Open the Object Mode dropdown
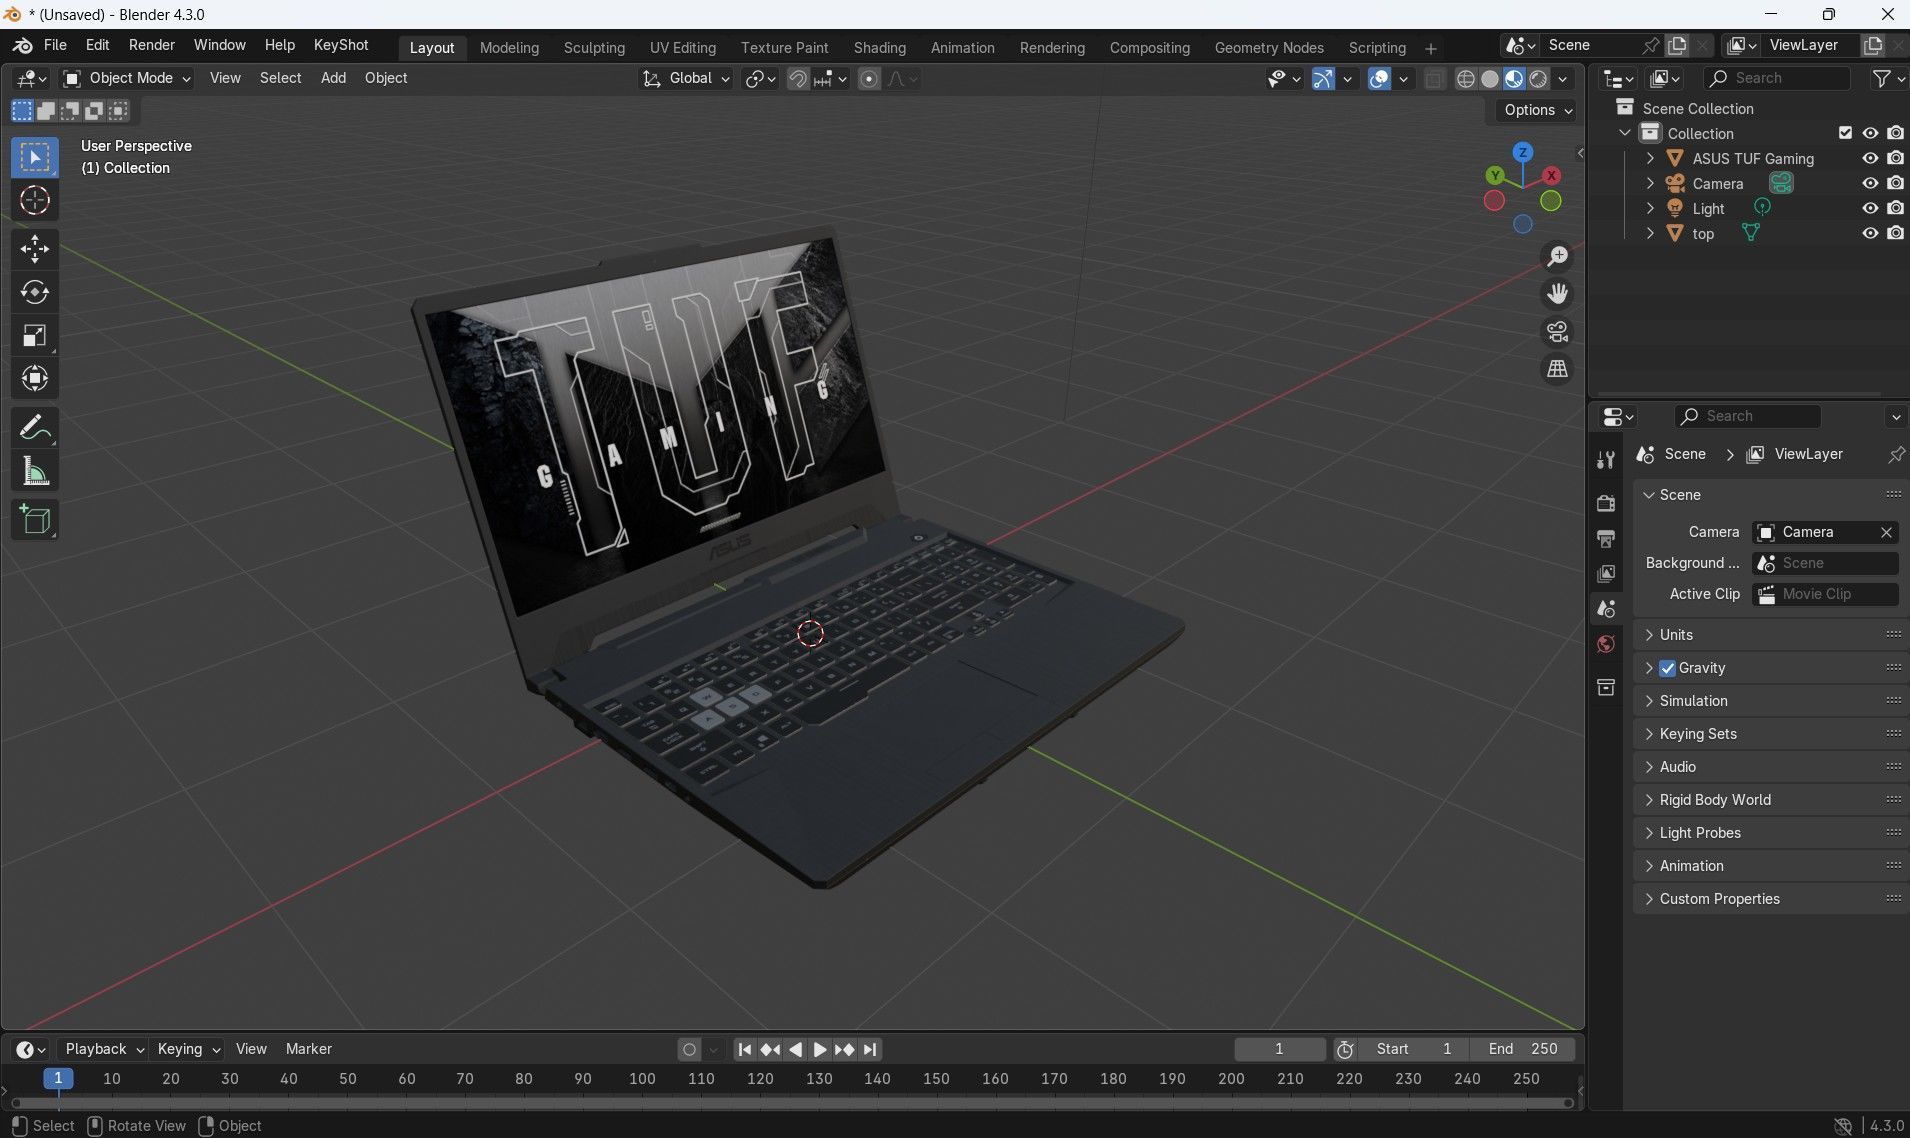Viewport: 1910px width, 1138px height. pos(127,78)
